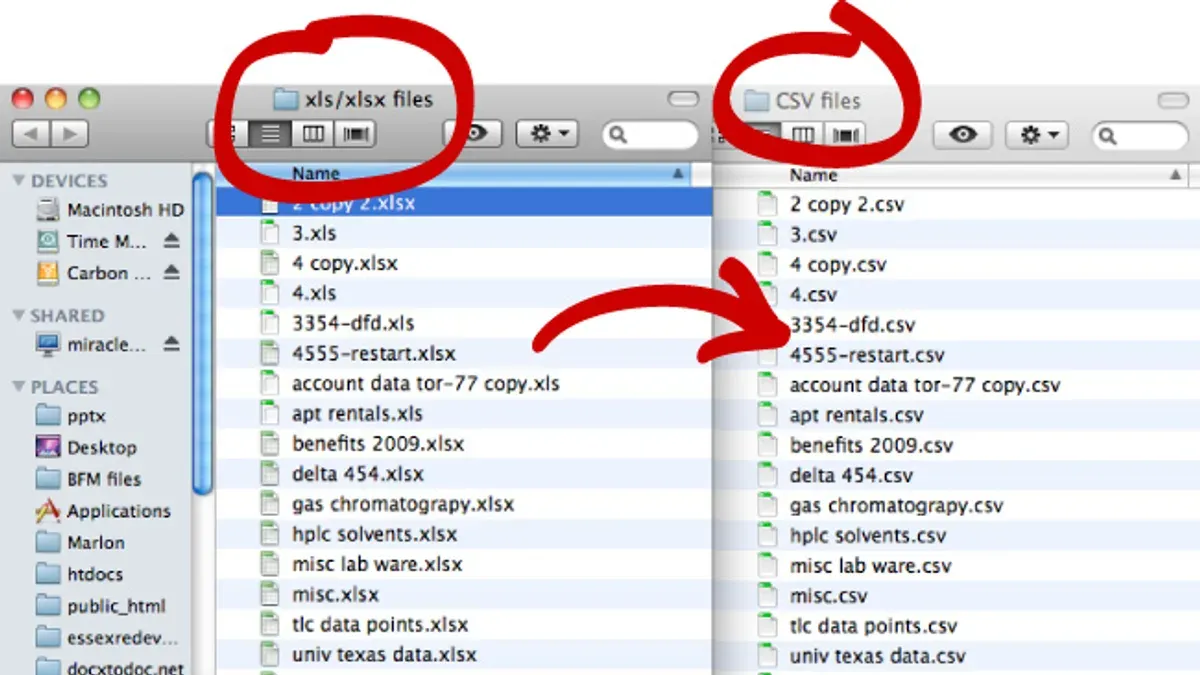Open Quick Look eye button in CSV files window
This screenshot has height=675, width=1200.
(x=962, y=134)
